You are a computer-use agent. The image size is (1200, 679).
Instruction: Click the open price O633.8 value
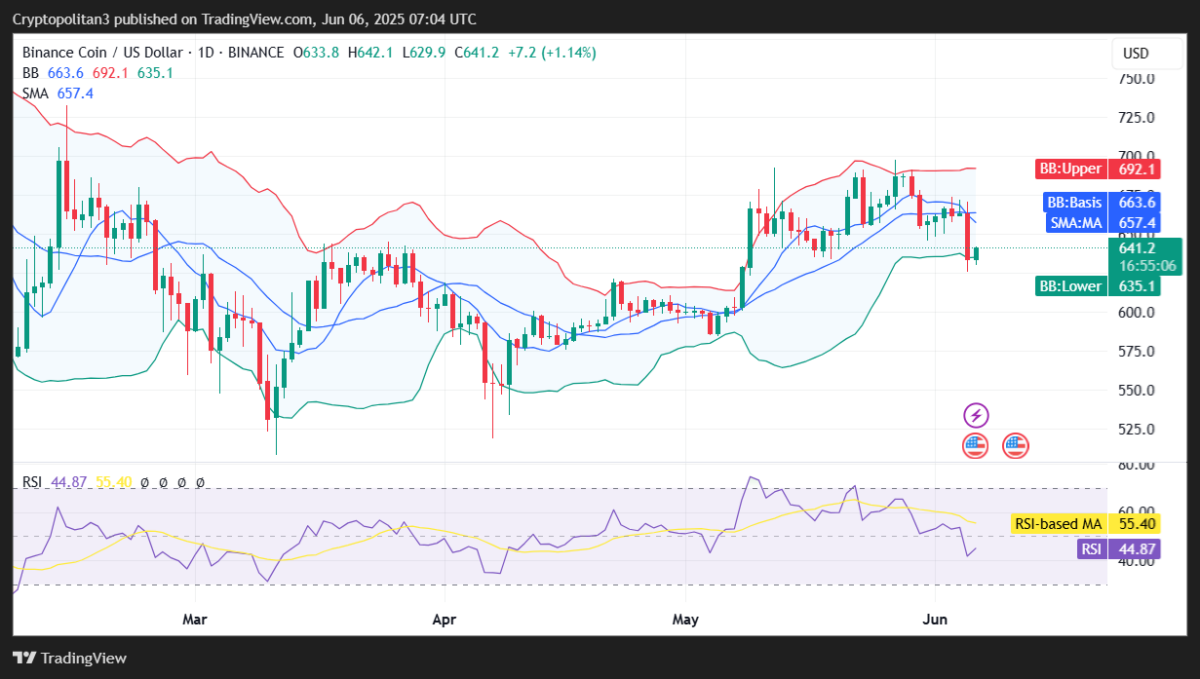tap(315, 52)
